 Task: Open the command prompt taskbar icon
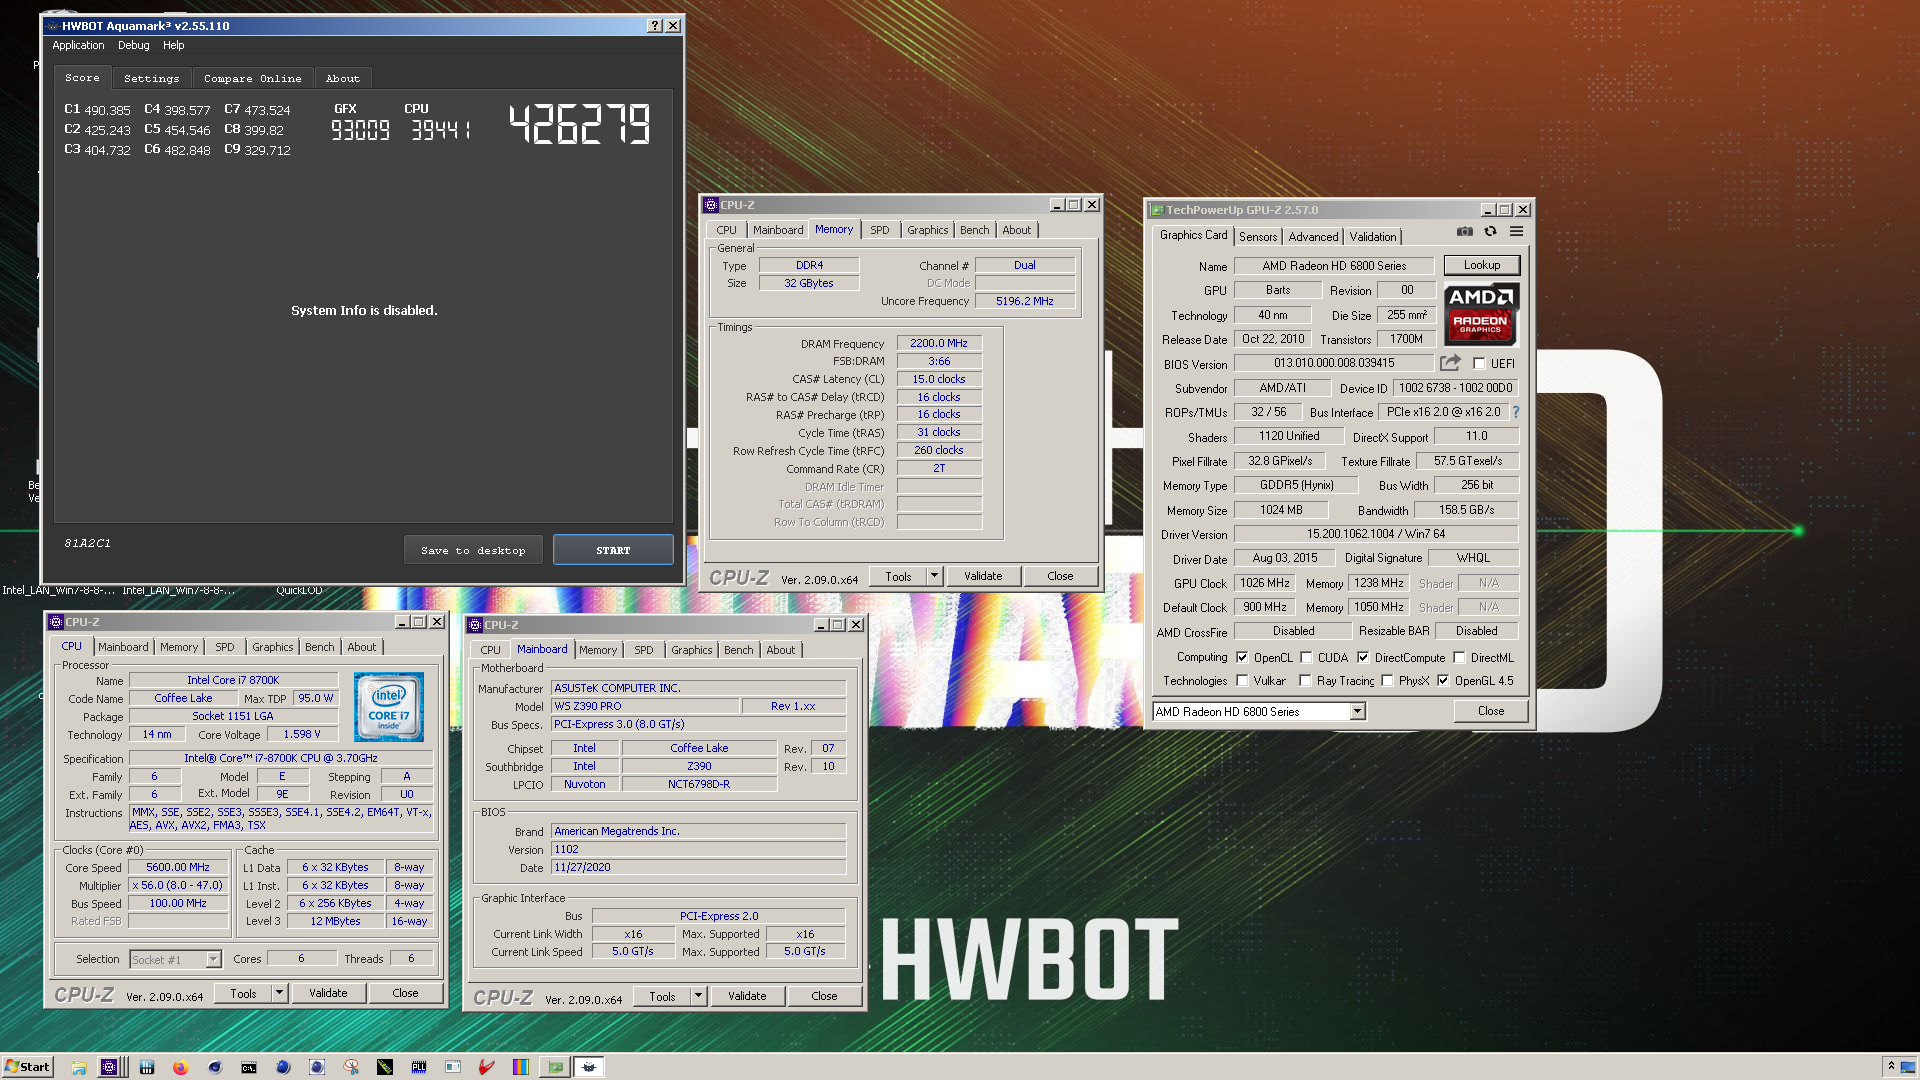[249, 1067]
